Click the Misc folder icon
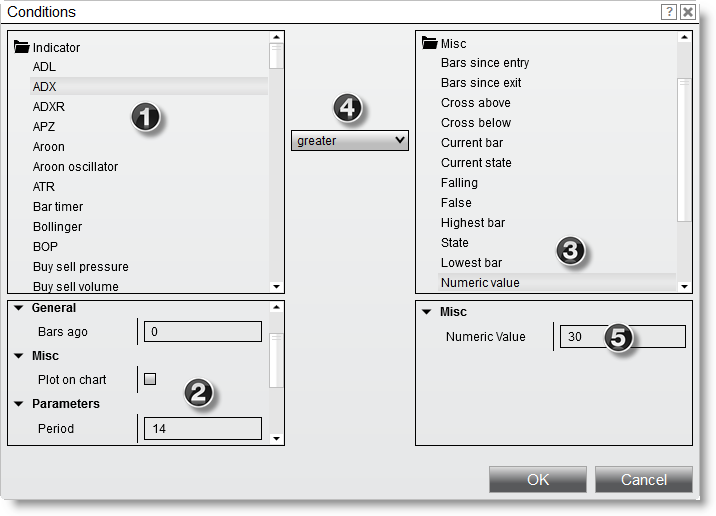Screen dimensions: 716x516 coord(430,43)
